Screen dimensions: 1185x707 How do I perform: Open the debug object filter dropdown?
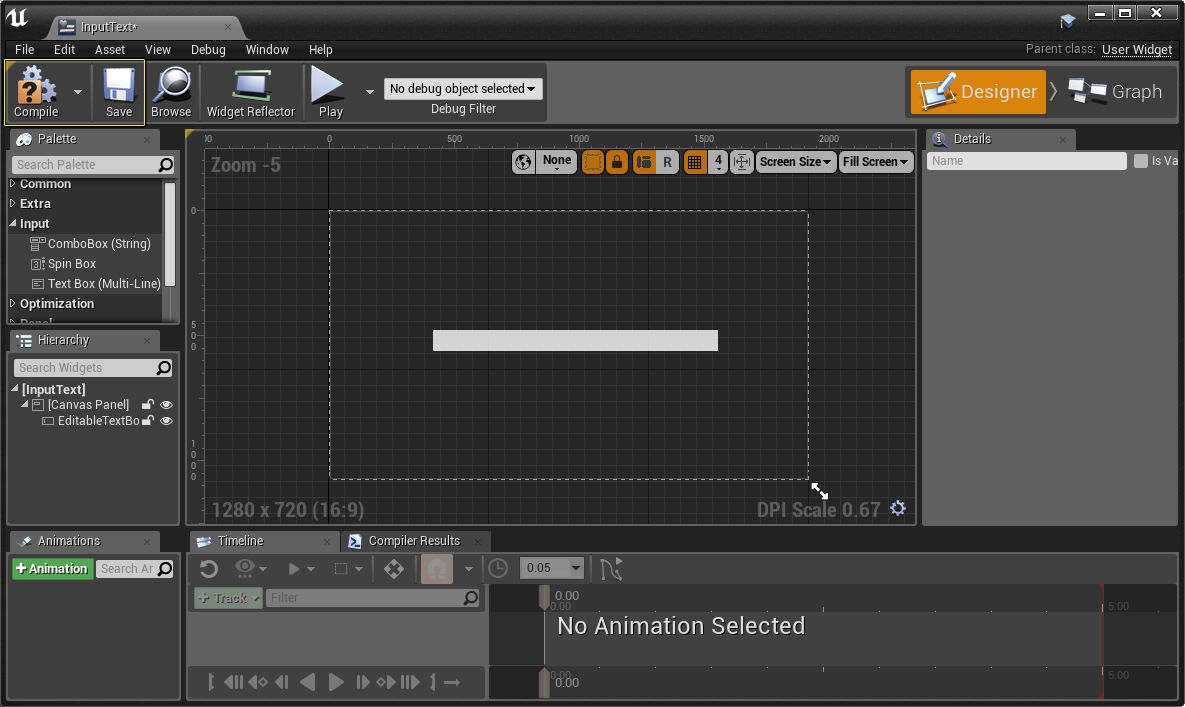click(x=462, y=89)
